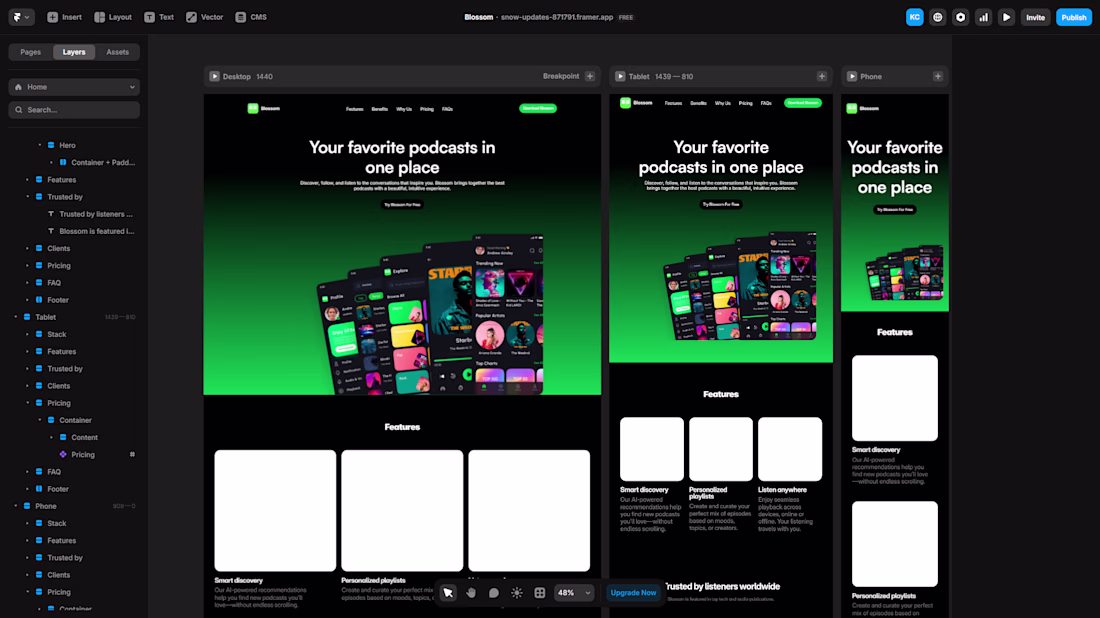Click the Upgrade Now button
1100x618 pixels.
coord(633,593)
